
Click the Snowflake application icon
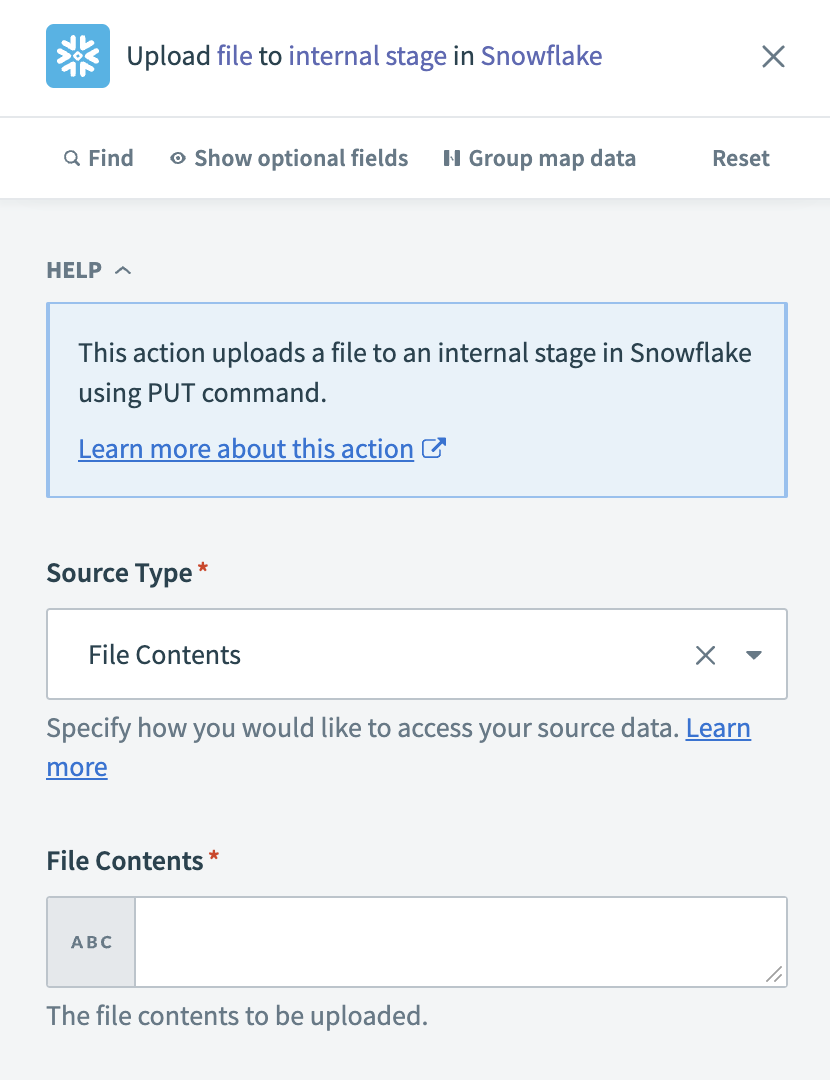coord(77,57)
